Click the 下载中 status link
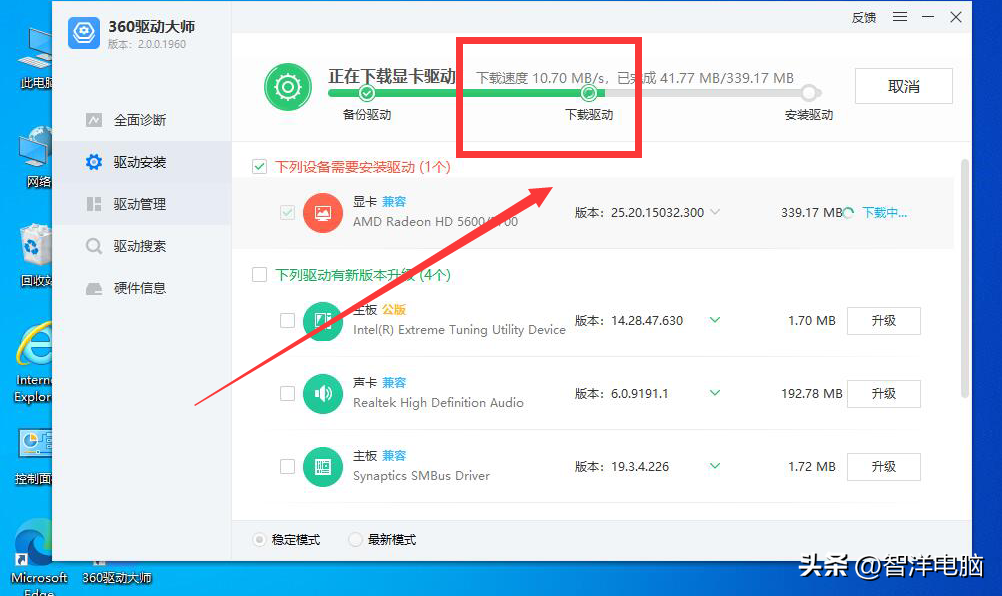 coord(884,213)
